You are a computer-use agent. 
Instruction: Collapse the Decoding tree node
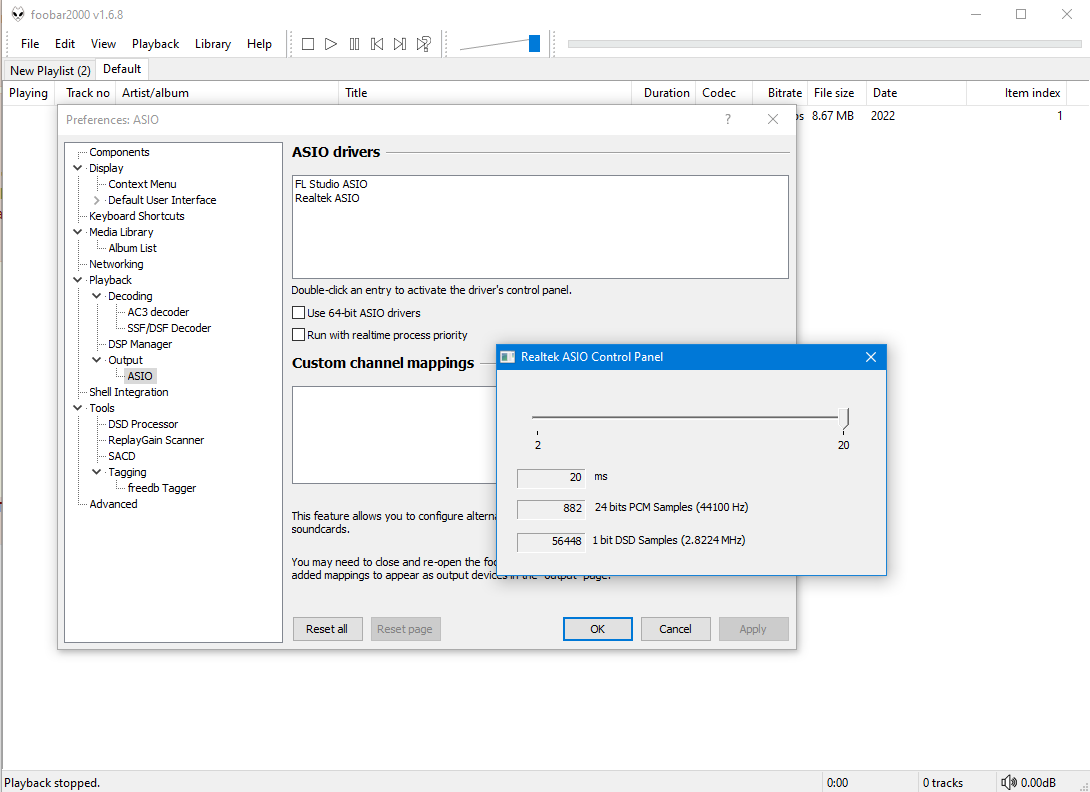point(97,296)
